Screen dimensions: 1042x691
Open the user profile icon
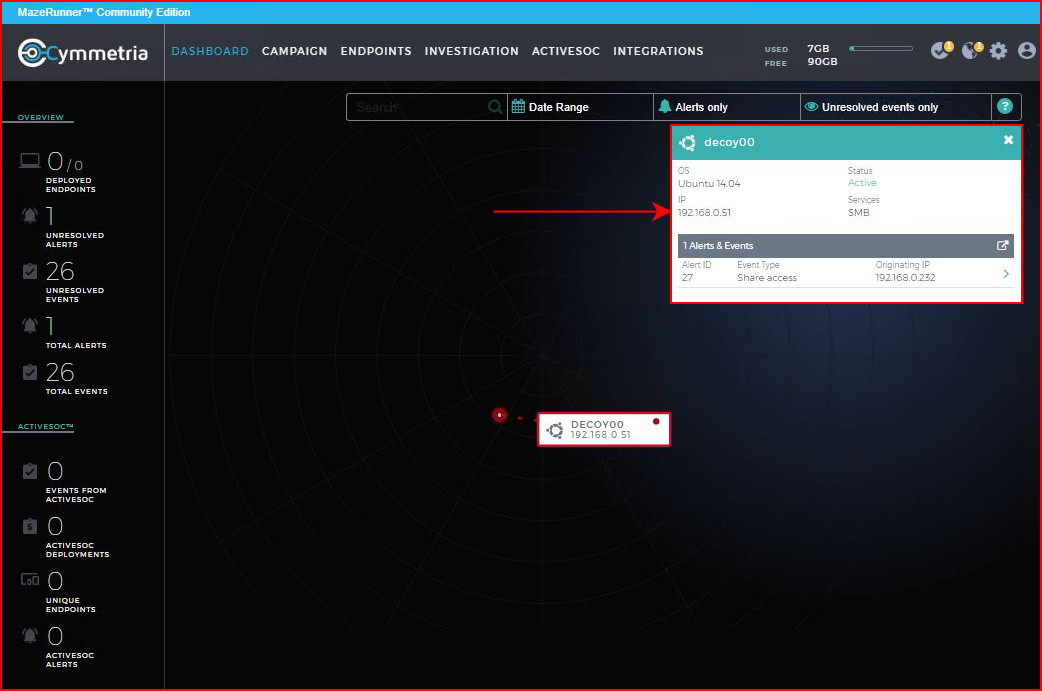[x=1027, y=50]
